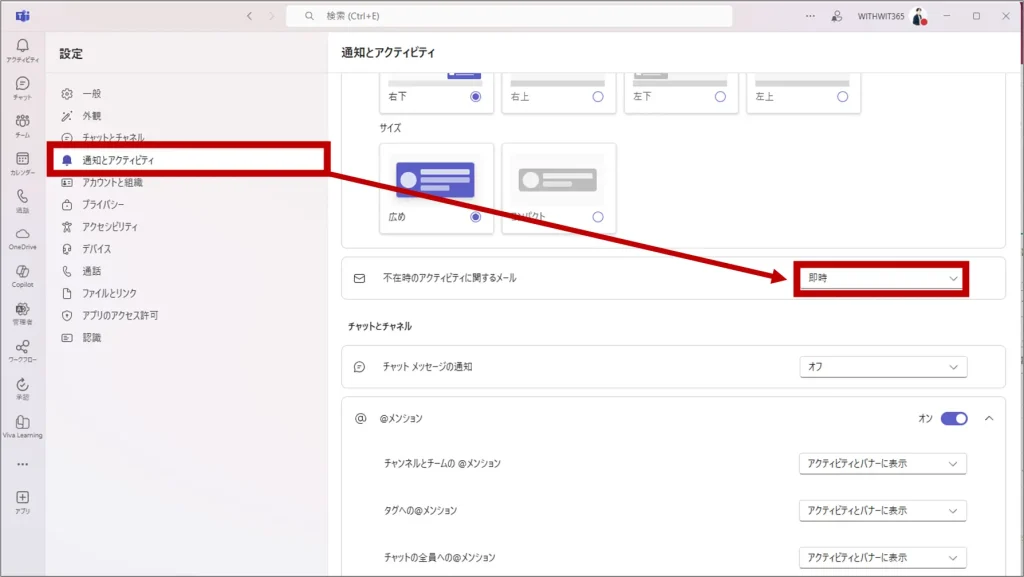
Task: Open the タグへの@メンション dropdown
Action: point(883,510)
